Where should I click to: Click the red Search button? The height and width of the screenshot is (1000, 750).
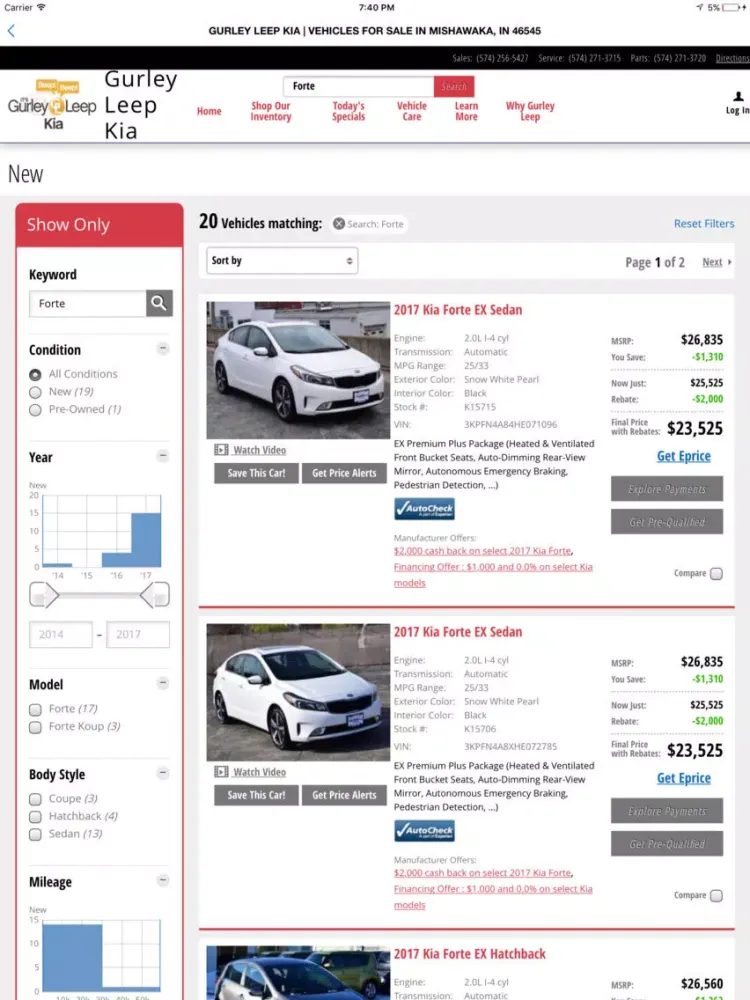(x=453, y=86)
